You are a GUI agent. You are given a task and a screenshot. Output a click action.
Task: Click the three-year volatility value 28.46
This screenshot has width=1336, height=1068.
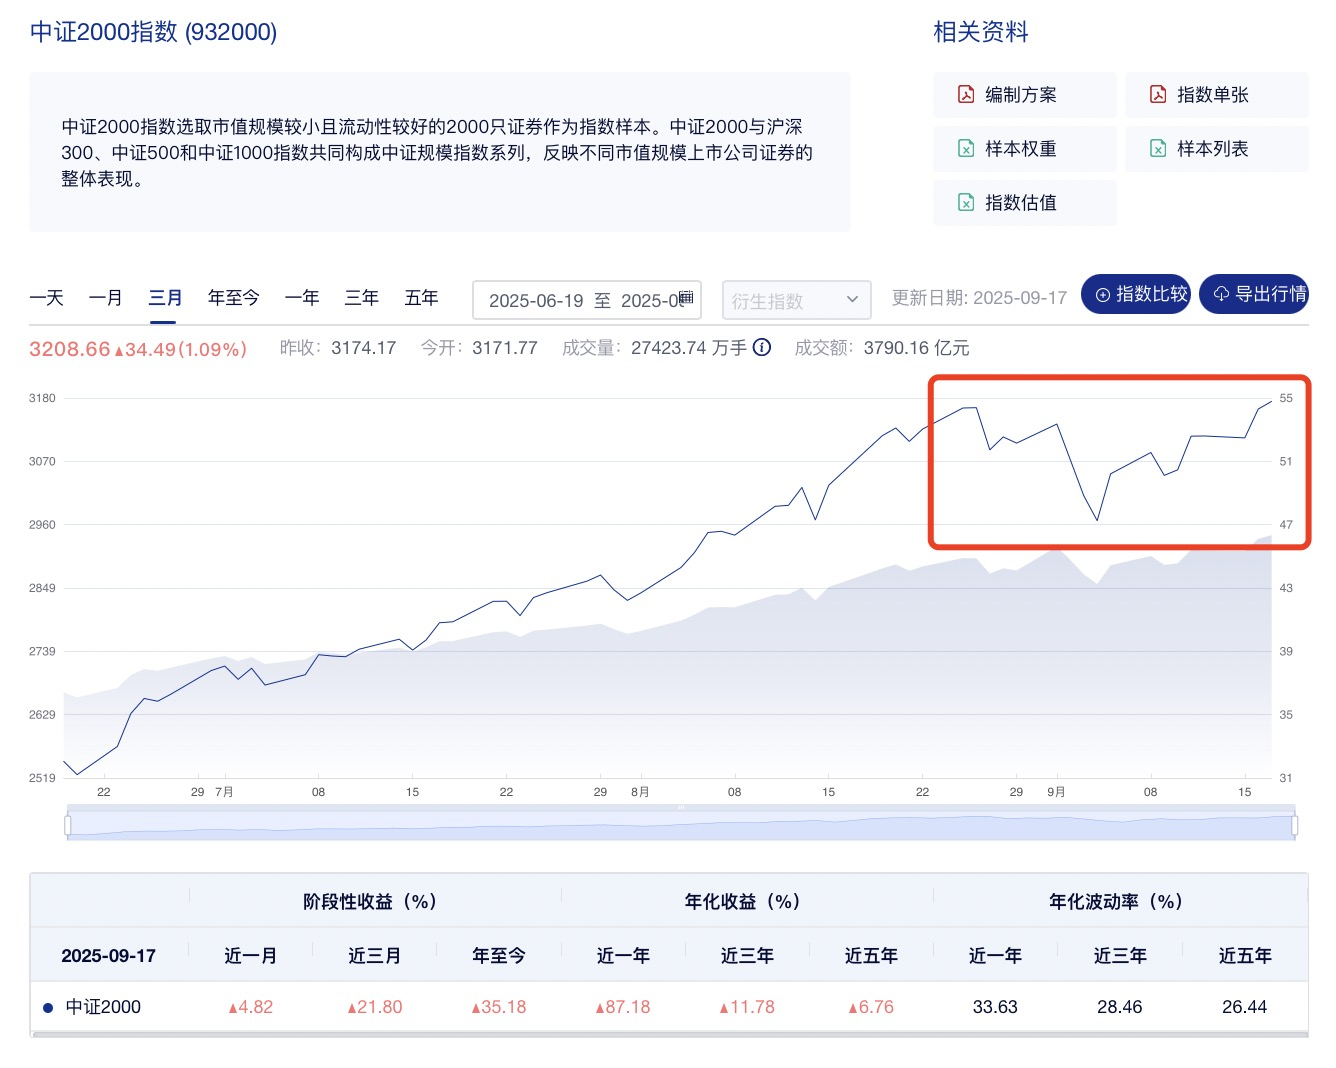pyautogui.click(x=1120, y=1007)
